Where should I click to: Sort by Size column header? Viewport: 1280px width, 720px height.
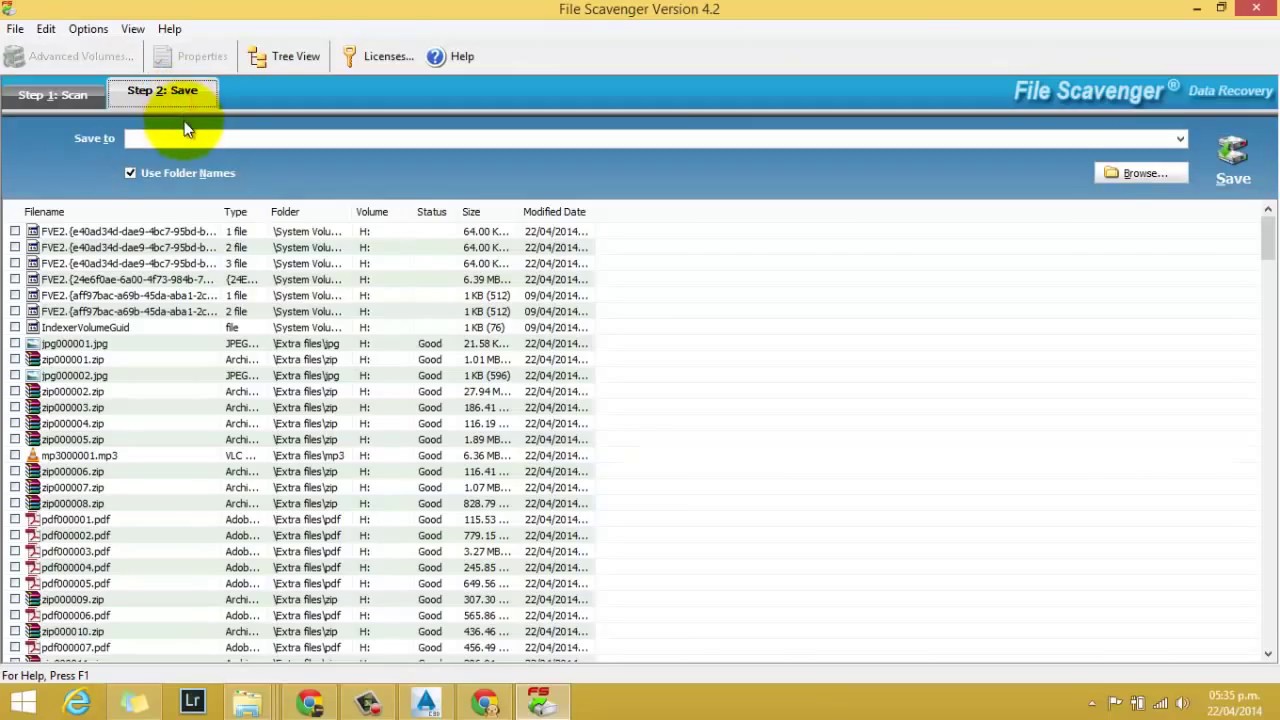(x=471, y=212)
